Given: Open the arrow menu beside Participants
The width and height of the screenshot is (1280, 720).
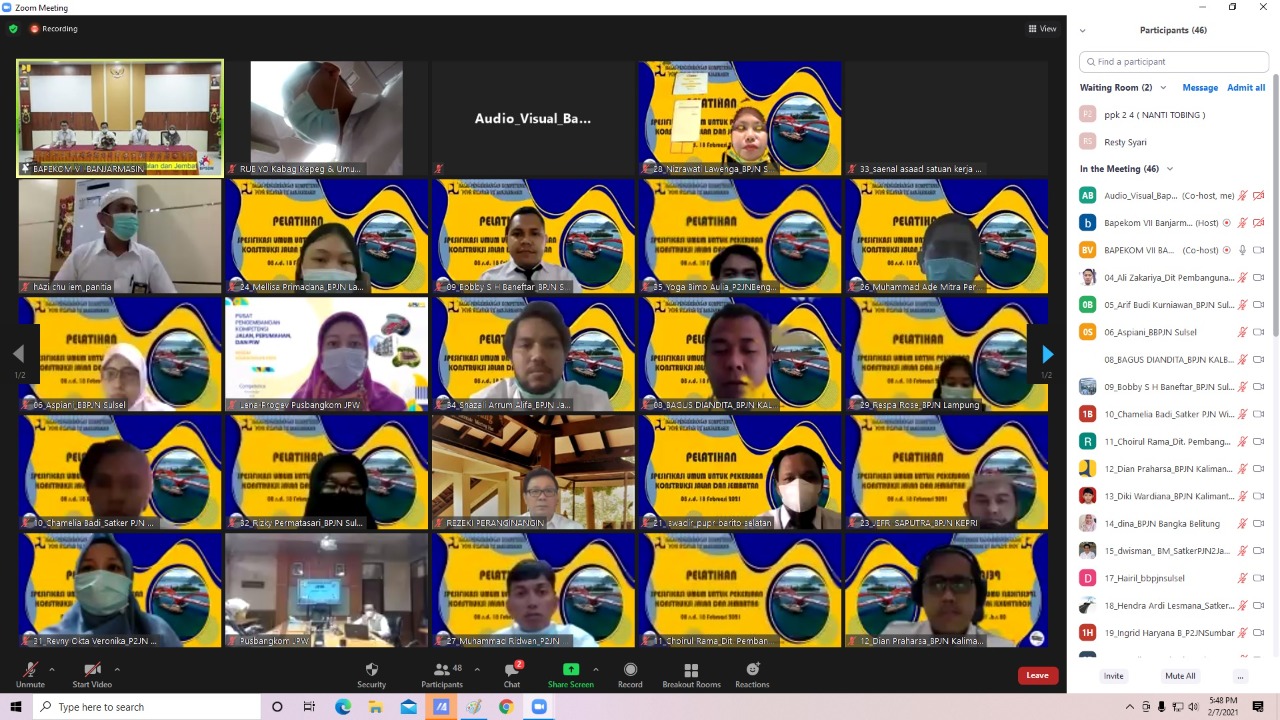Looking at the screenshot, I should [x=477, y=669].
